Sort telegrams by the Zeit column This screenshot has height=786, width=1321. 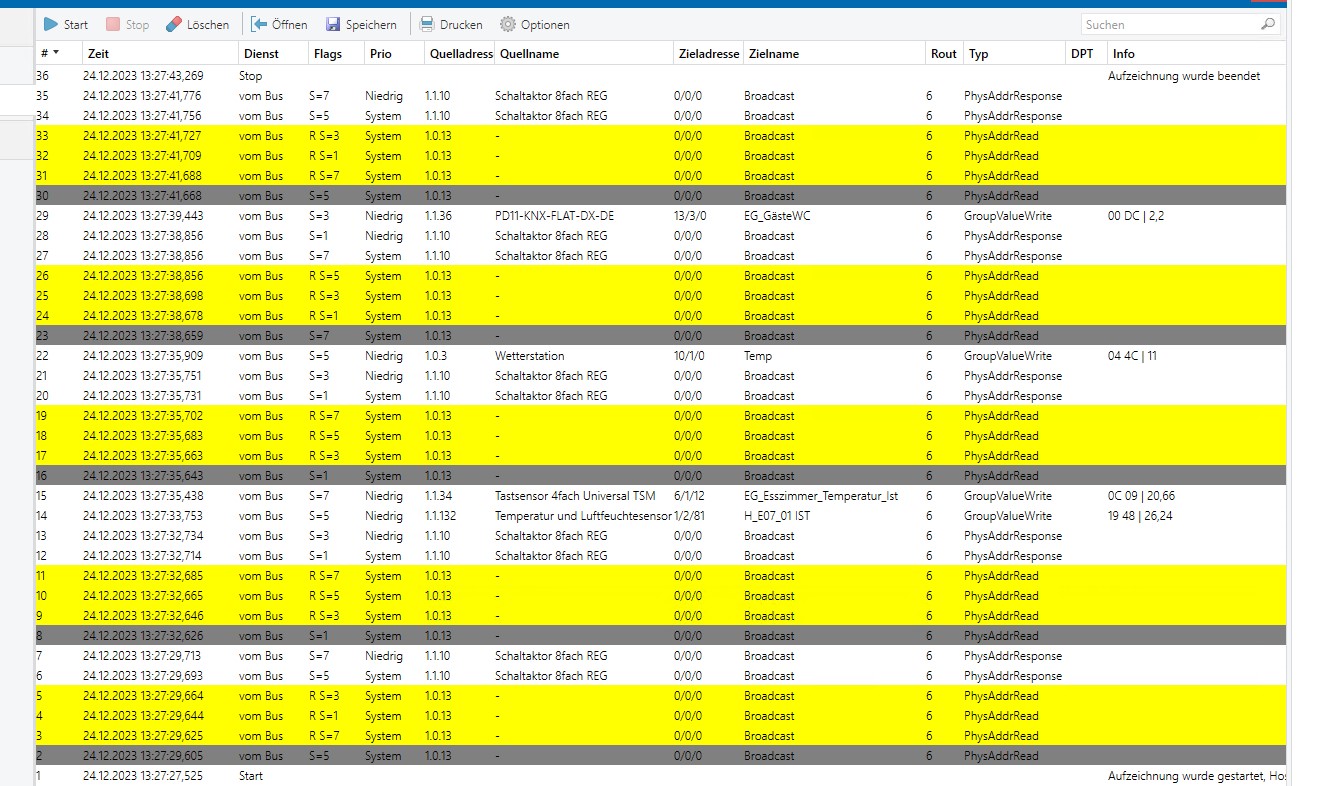[x=160, y=54]
